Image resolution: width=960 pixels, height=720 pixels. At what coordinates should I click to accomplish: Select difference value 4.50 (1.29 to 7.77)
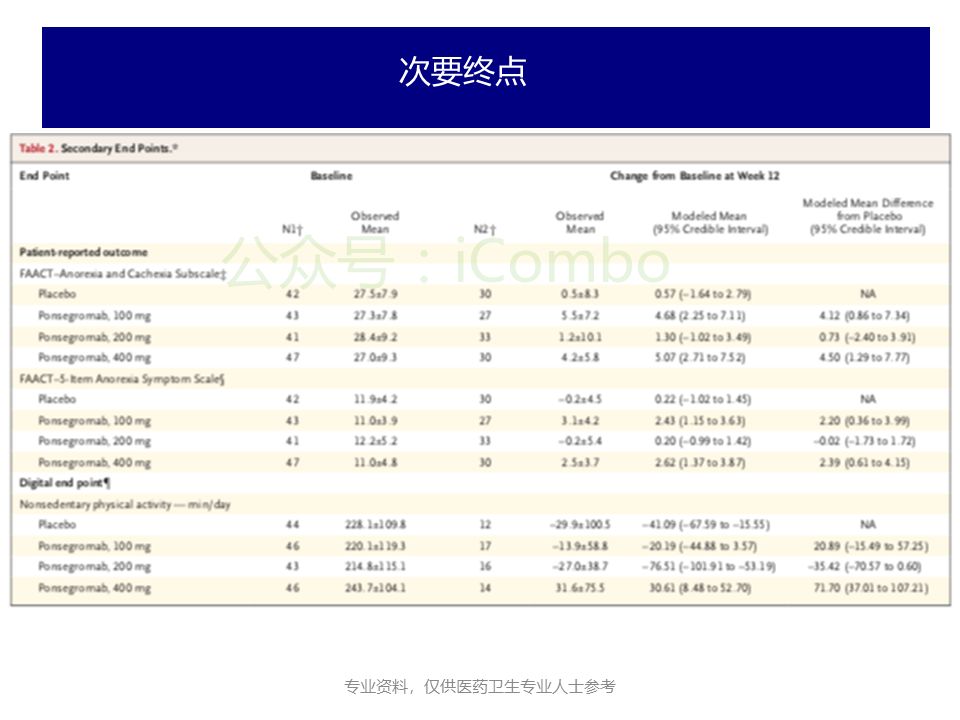(x=864, y=357)
